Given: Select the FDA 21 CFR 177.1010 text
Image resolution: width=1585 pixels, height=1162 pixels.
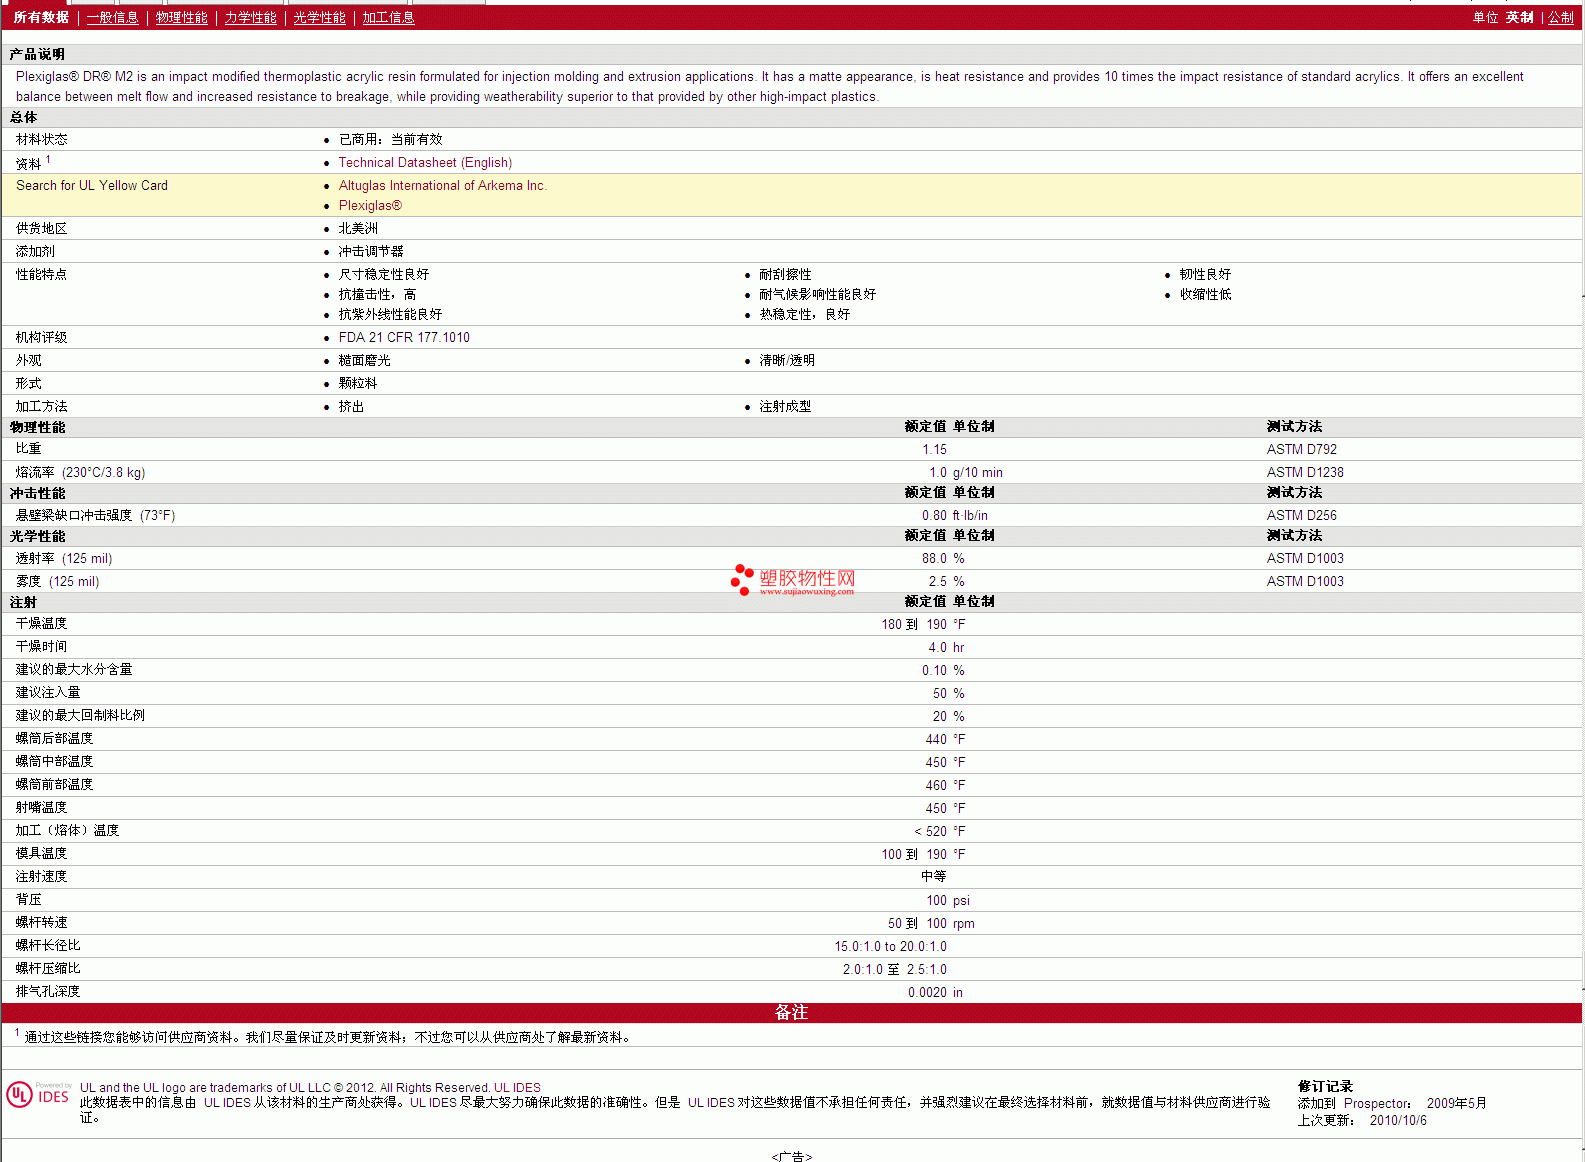Looking at the screenshot, I should tap(404, 338).
